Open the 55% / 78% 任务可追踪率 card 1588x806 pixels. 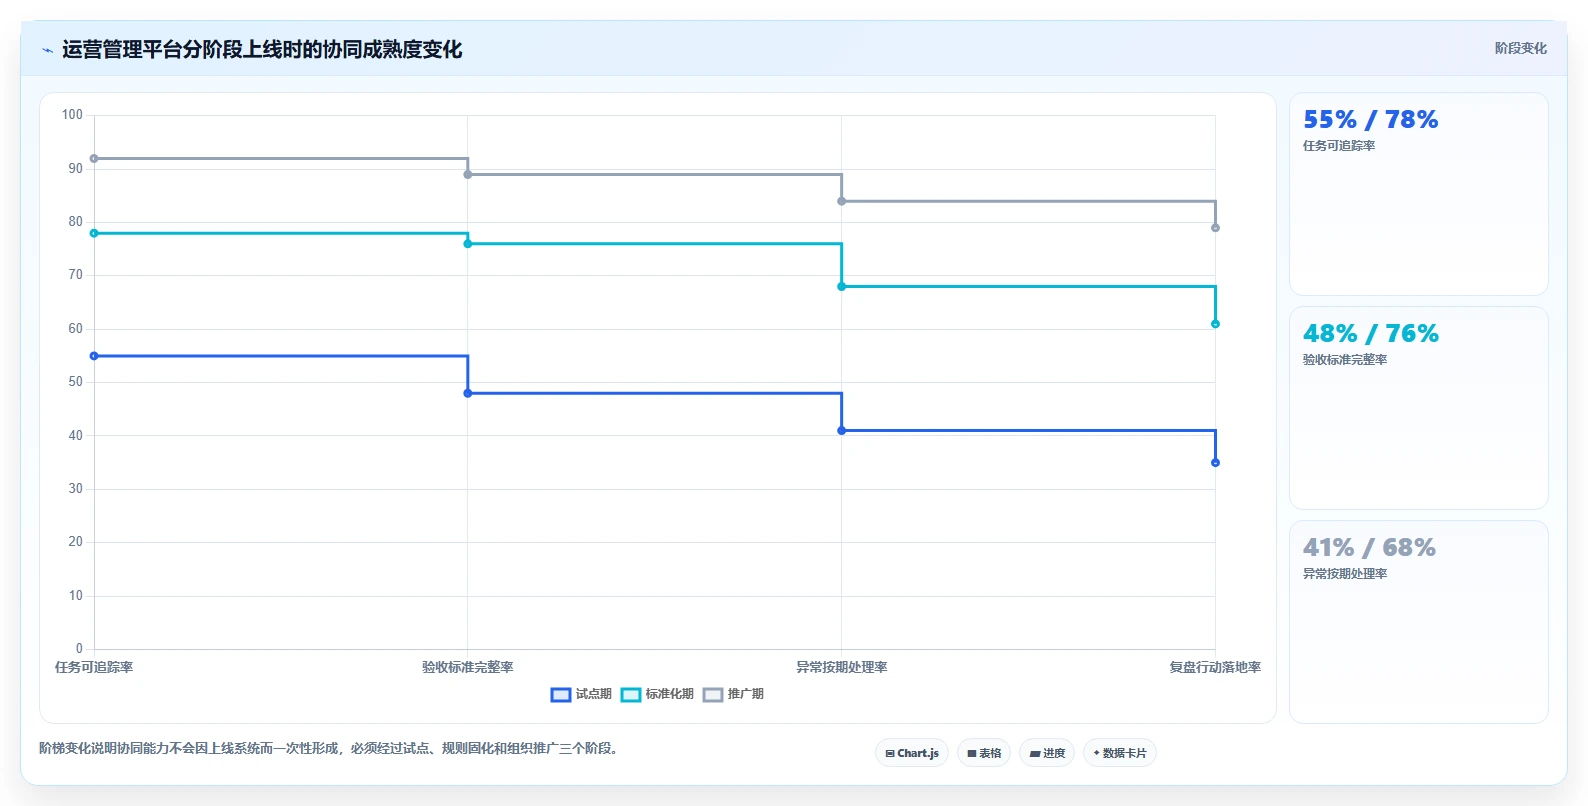pyautogui.click(x=1418, y=194)
